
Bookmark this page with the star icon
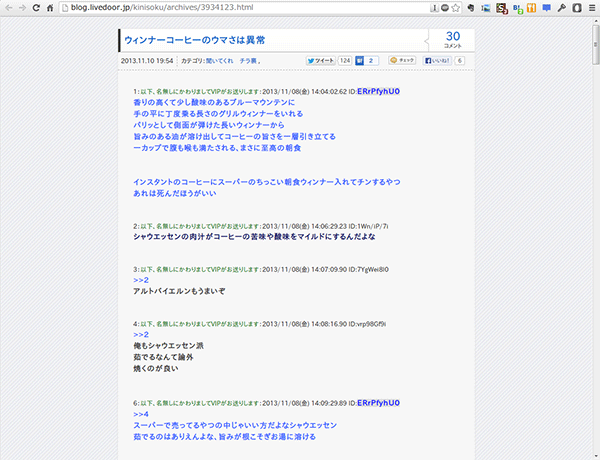click(456, 8)
